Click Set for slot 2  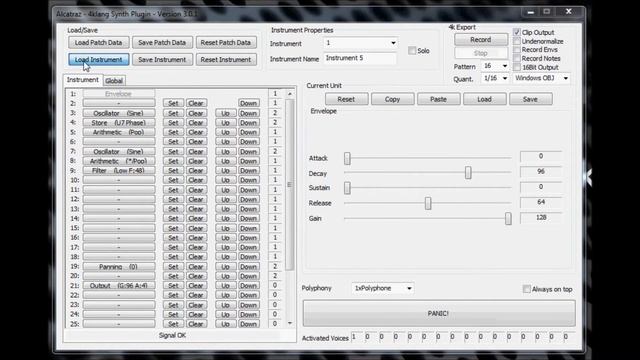click(x=173, y=103)
